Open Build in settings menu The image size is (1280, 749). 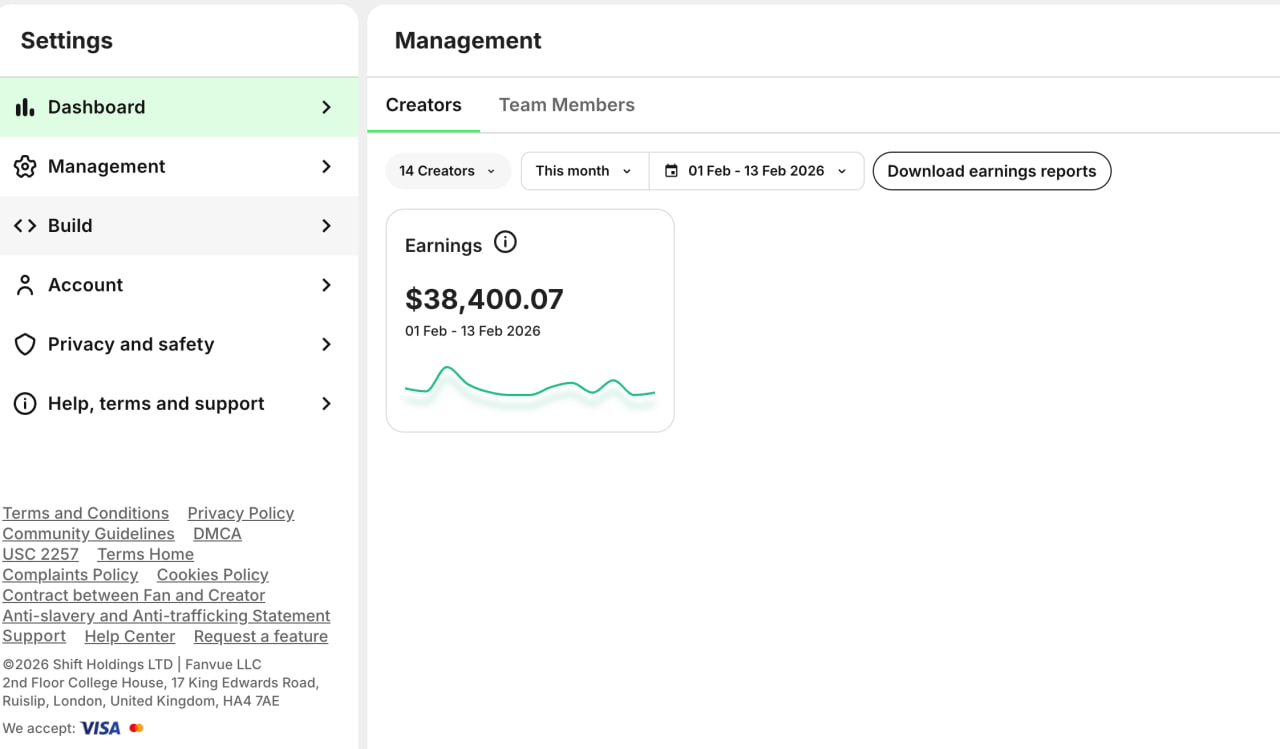pyautogui.click(x=179, y=226)
